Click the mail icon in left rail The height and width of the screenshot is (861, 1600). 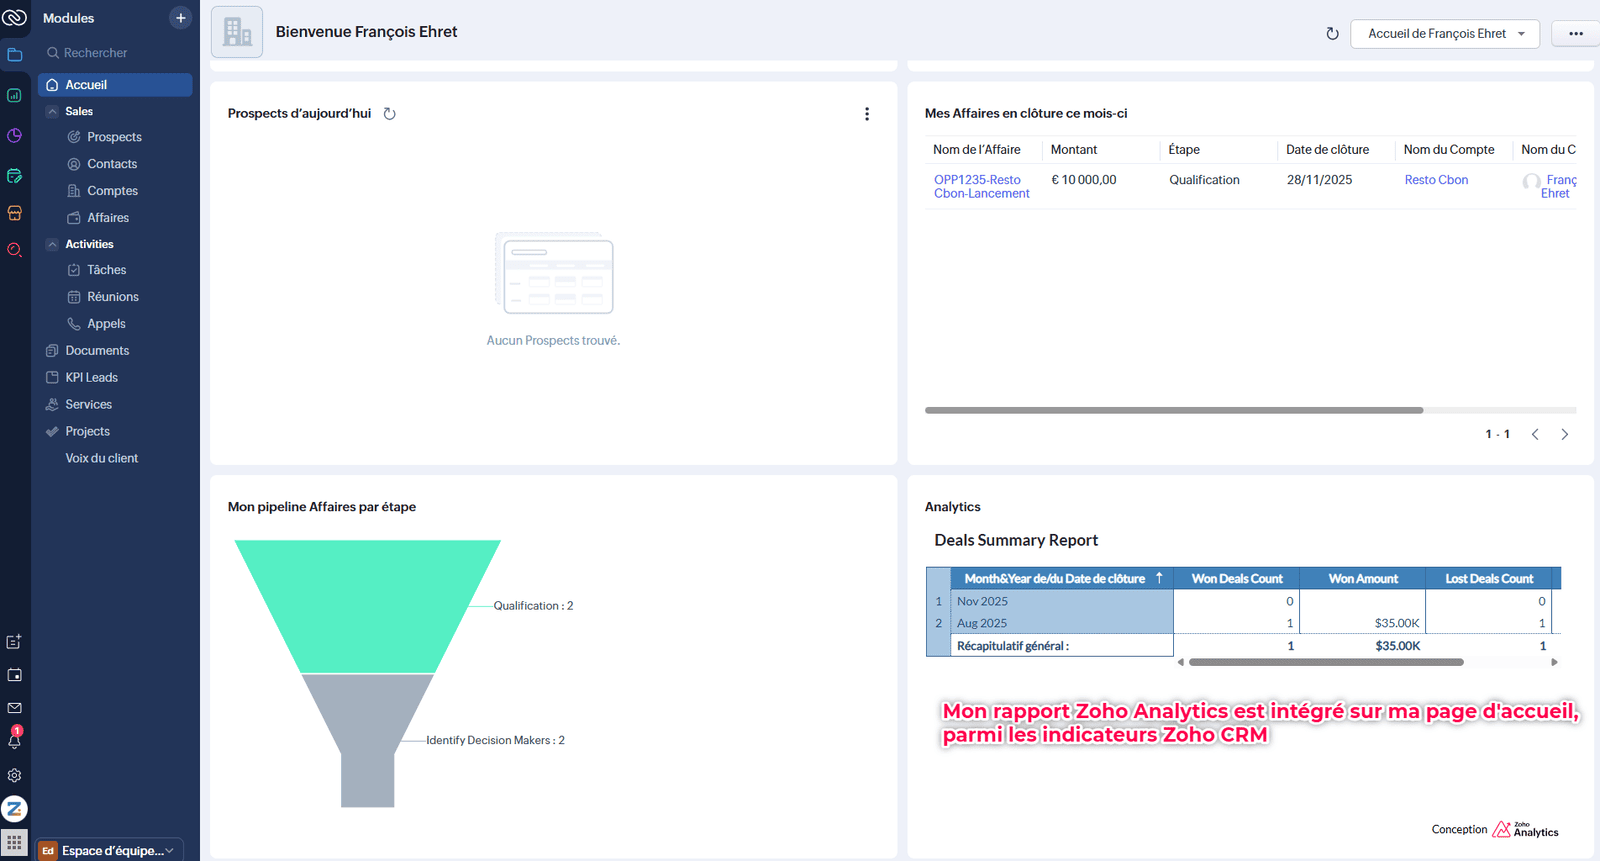14,708
